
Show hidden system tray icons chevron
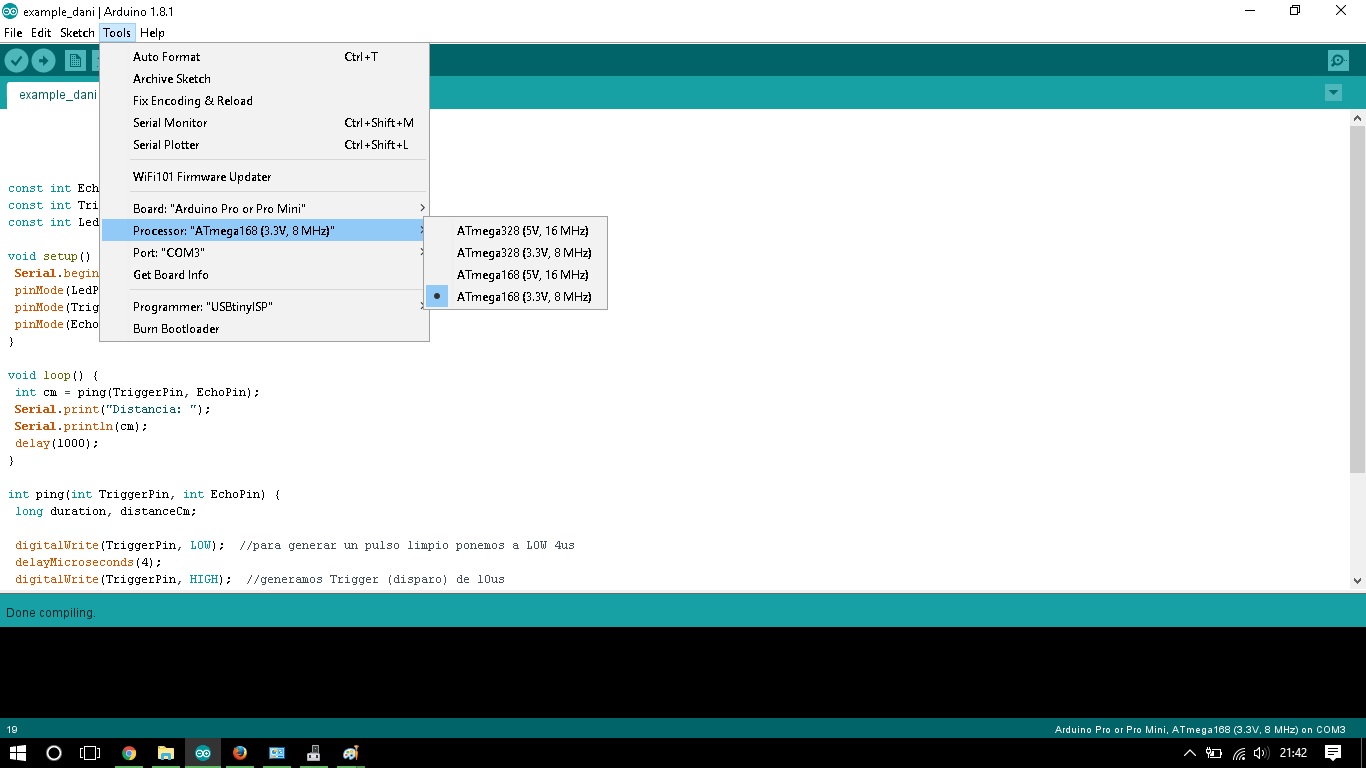(x=1189, y=753)
